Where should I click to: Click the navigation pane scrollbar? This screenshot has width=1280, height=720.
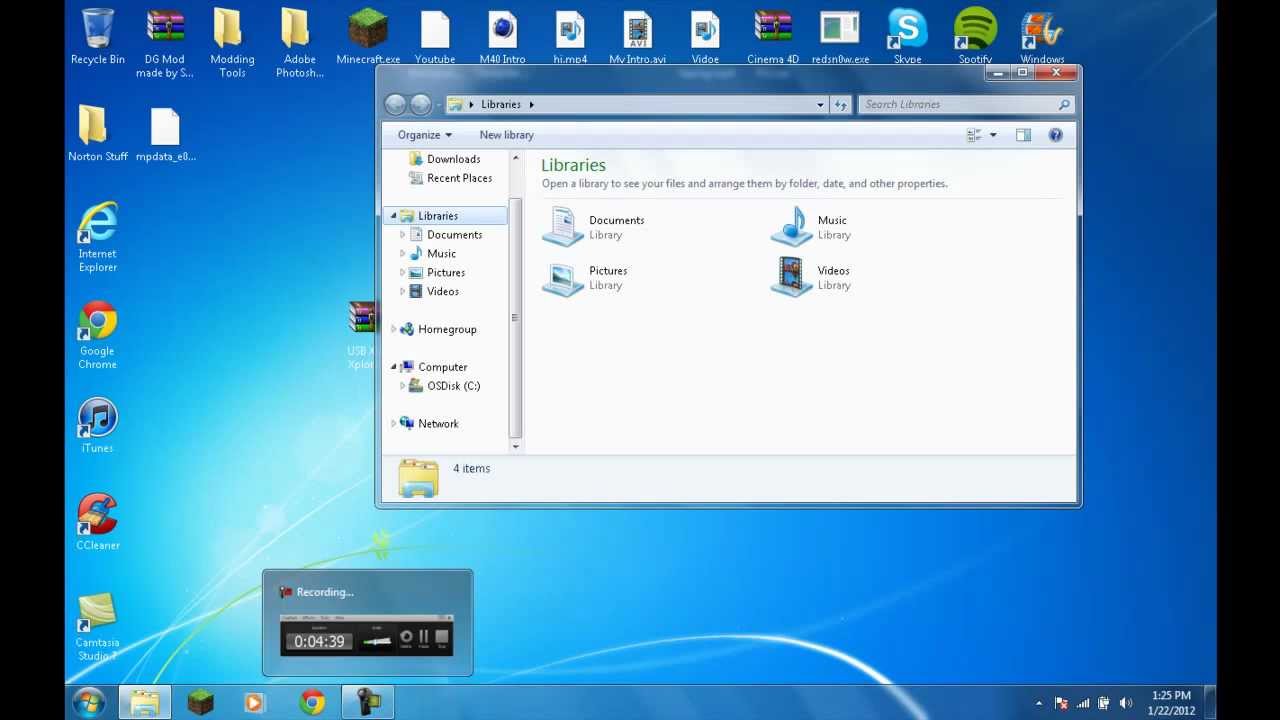click(x=515, y=318)
